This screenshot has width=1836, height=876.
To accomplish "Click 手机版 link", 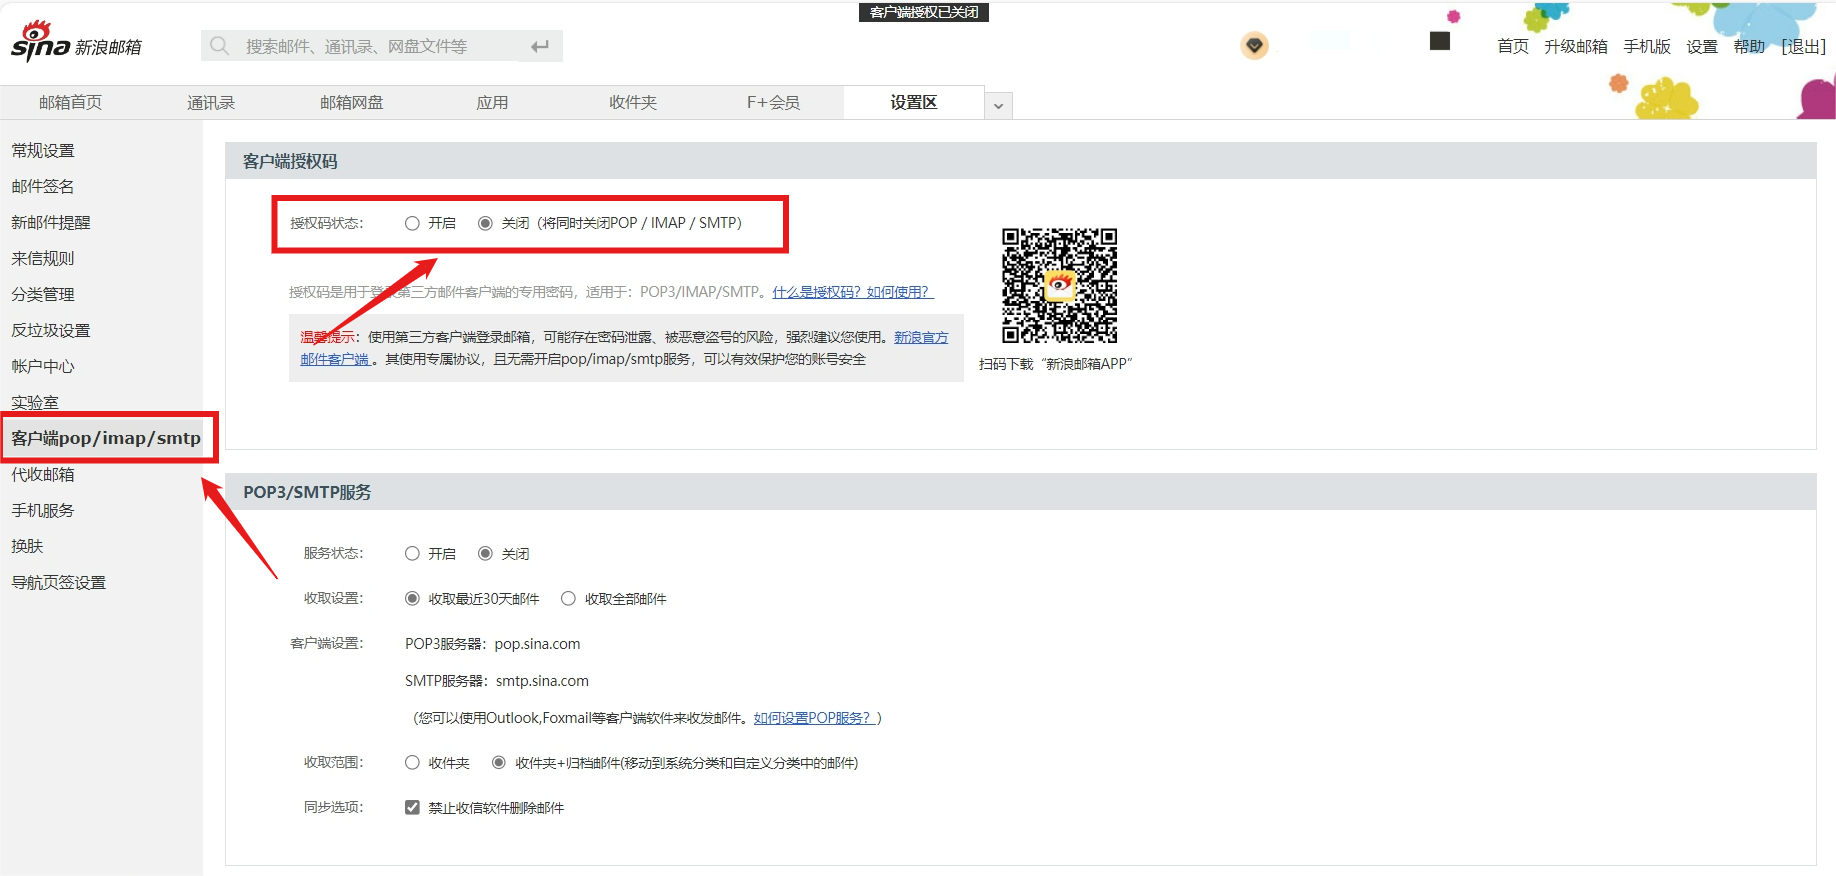I will [1647, 46].
